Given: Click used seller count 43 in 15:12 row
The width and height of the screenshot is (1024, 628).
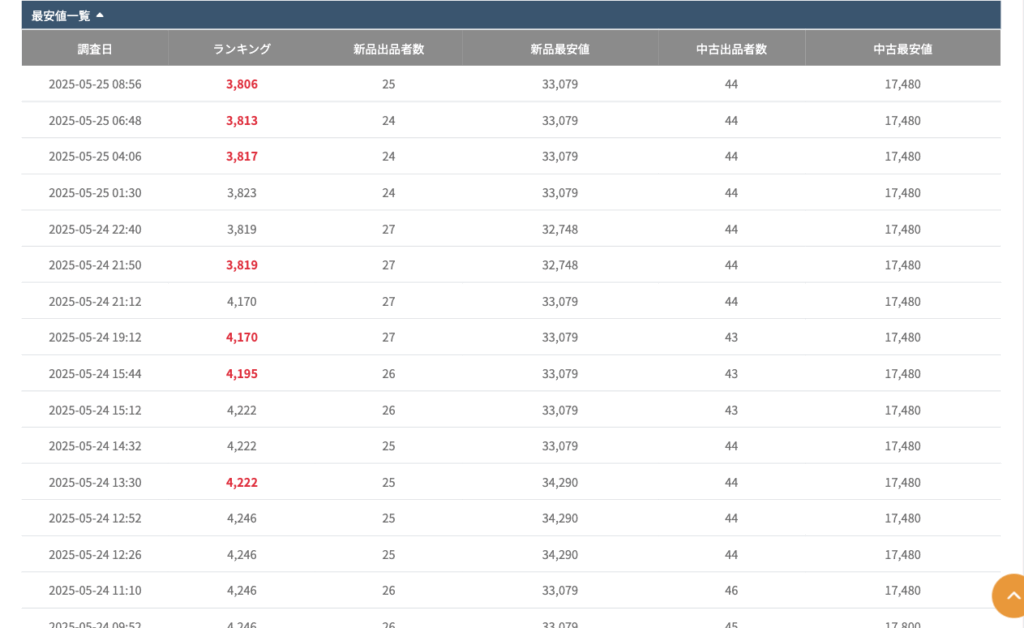Looking at the screenshot, I should pos(731,411).
